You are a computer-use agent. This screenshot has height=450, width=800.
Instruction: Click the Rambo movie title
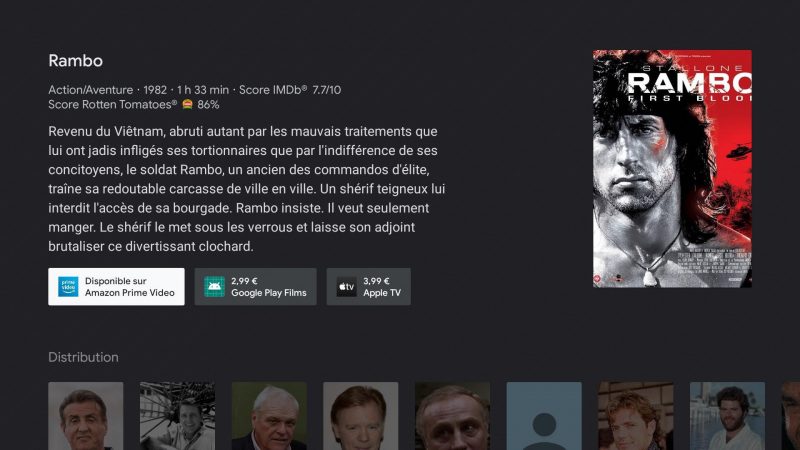[76, 61]
